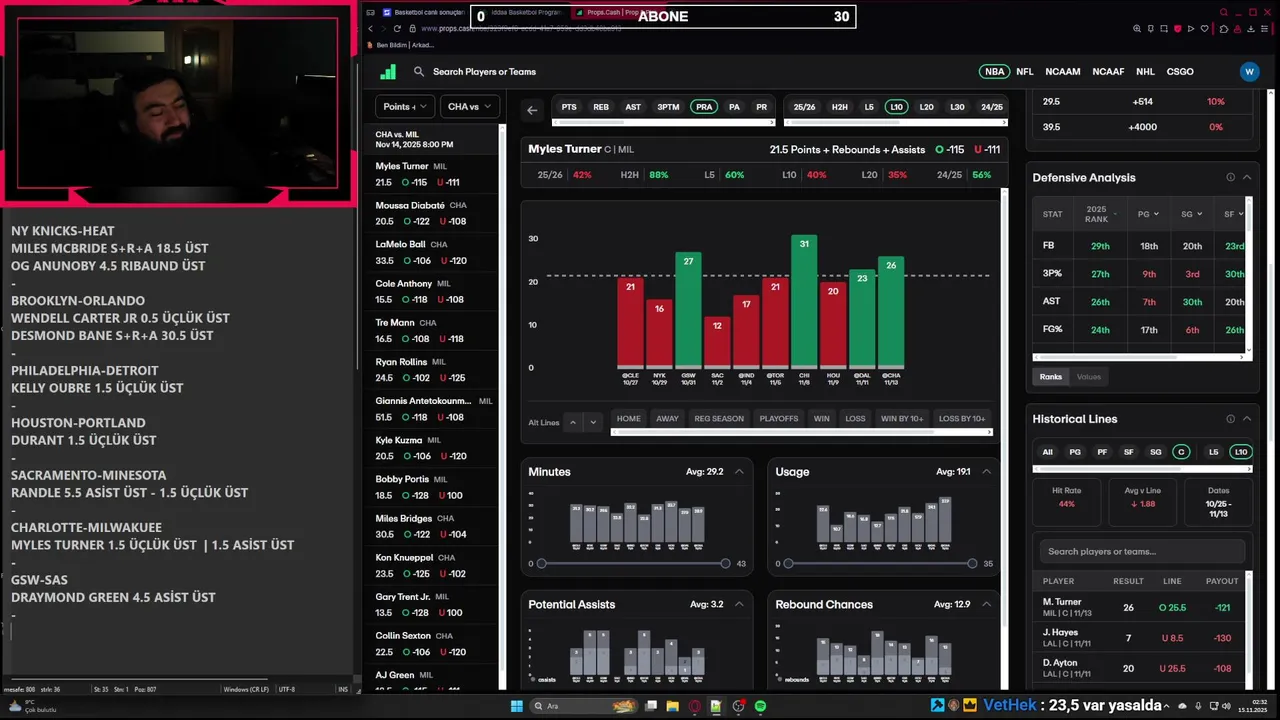Click the back arrow beside stat tabs
Image resolution: width=1280 pixels, height=720 pixels.
[x=532, y=110]
